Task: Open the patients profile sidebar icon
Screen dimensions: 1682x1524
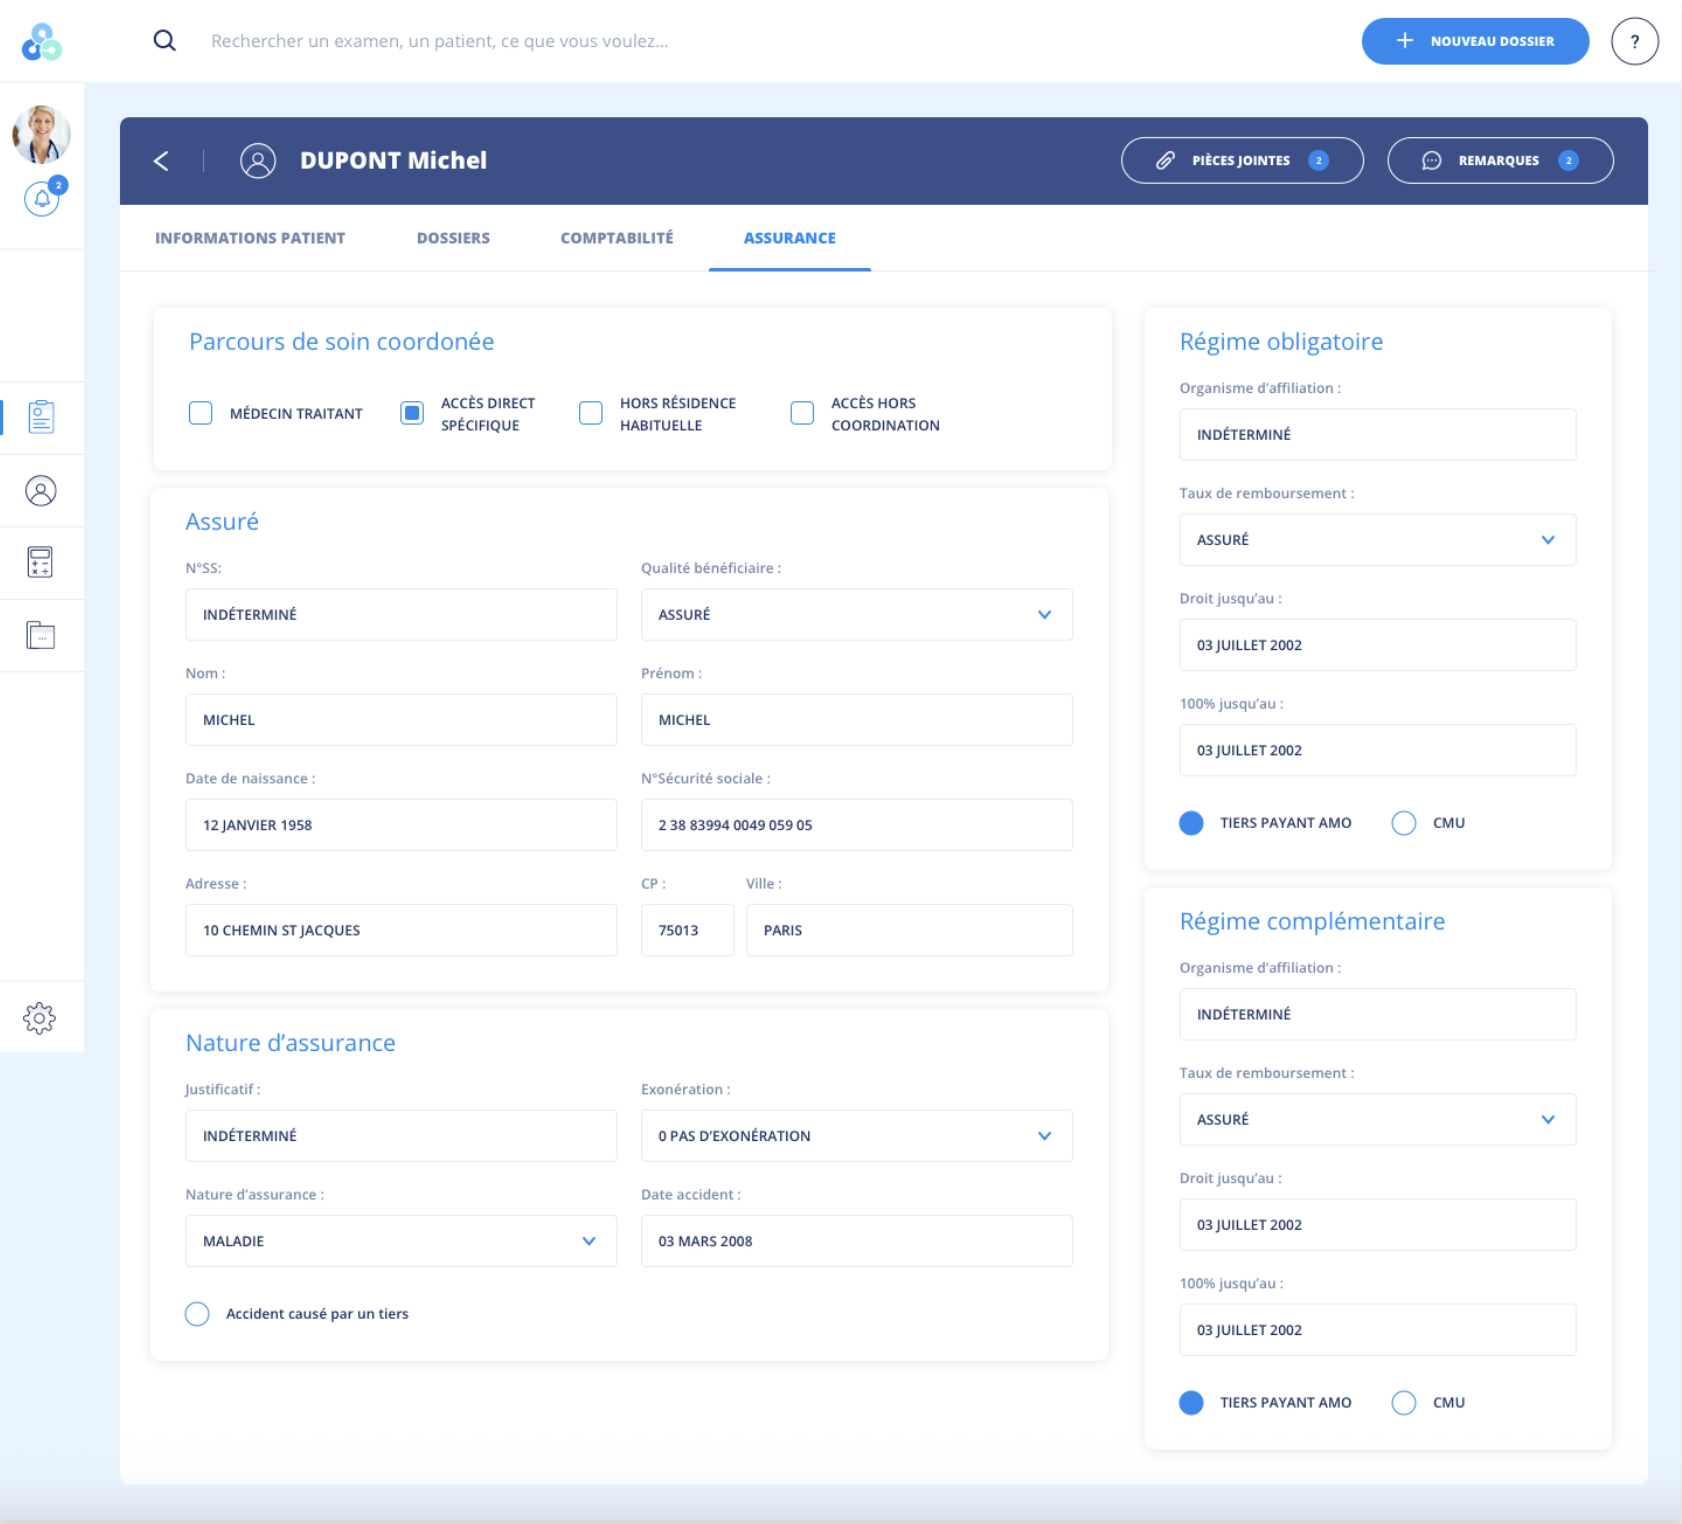Action: point(41,491)
